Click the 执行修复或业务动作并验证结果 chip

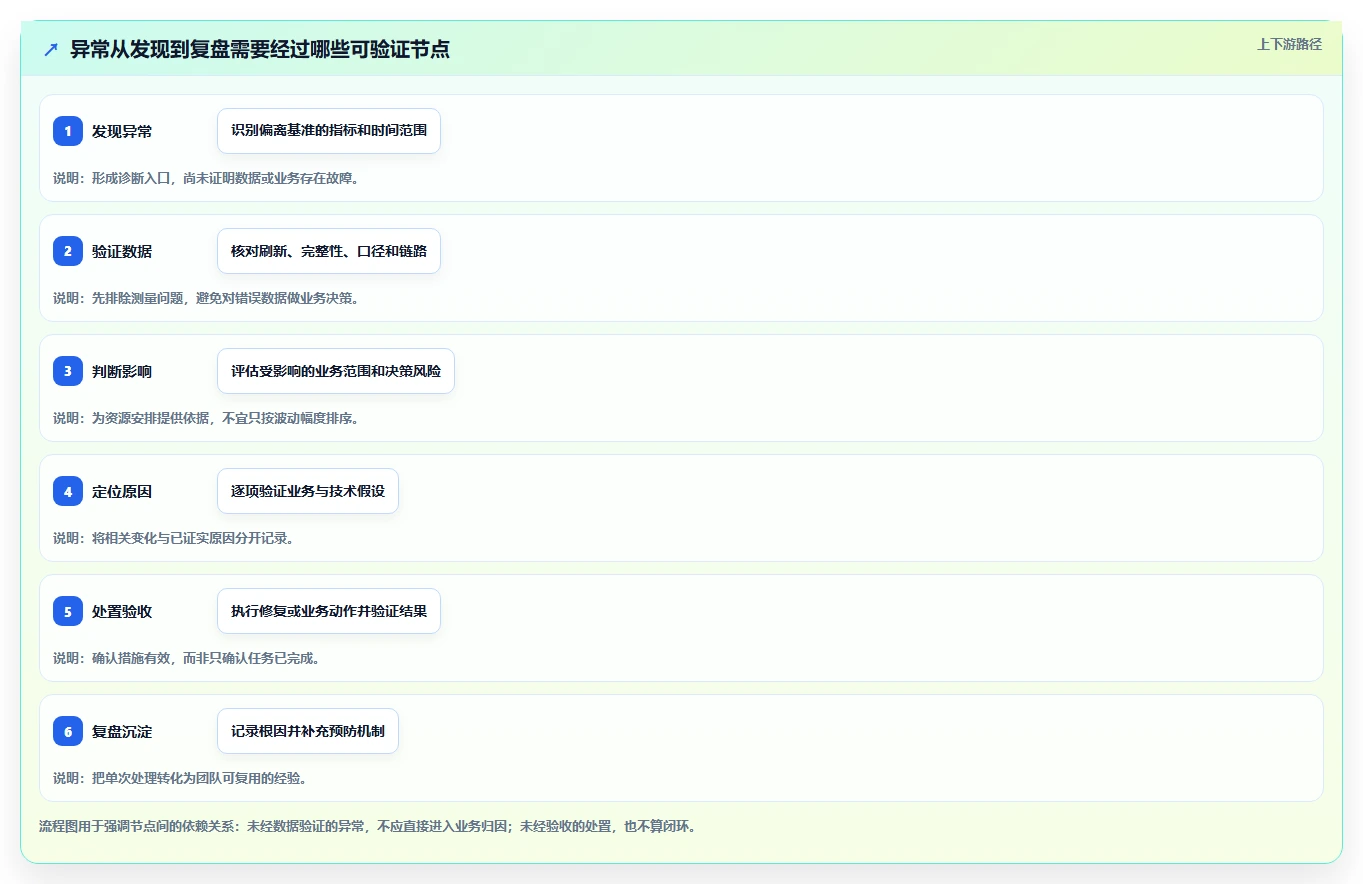(329, 611)
